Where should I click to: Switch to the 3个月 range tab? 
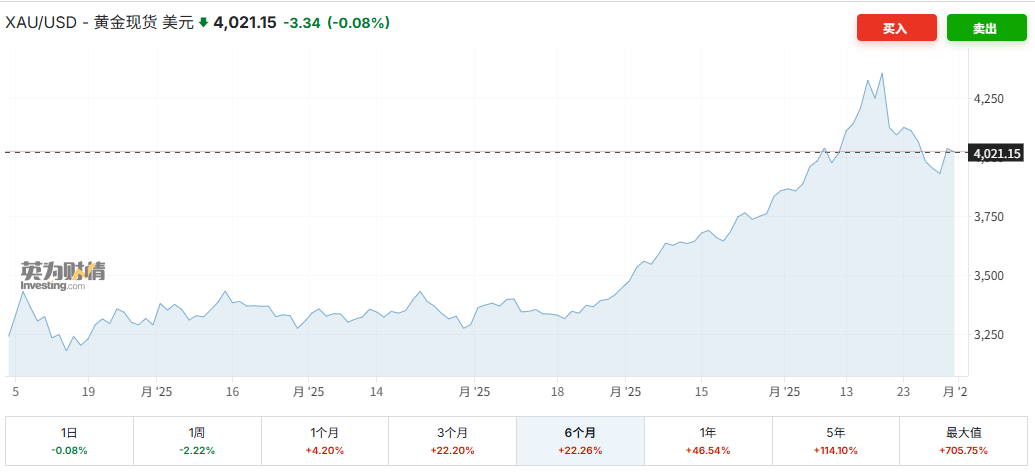click(x=452, y=440)
